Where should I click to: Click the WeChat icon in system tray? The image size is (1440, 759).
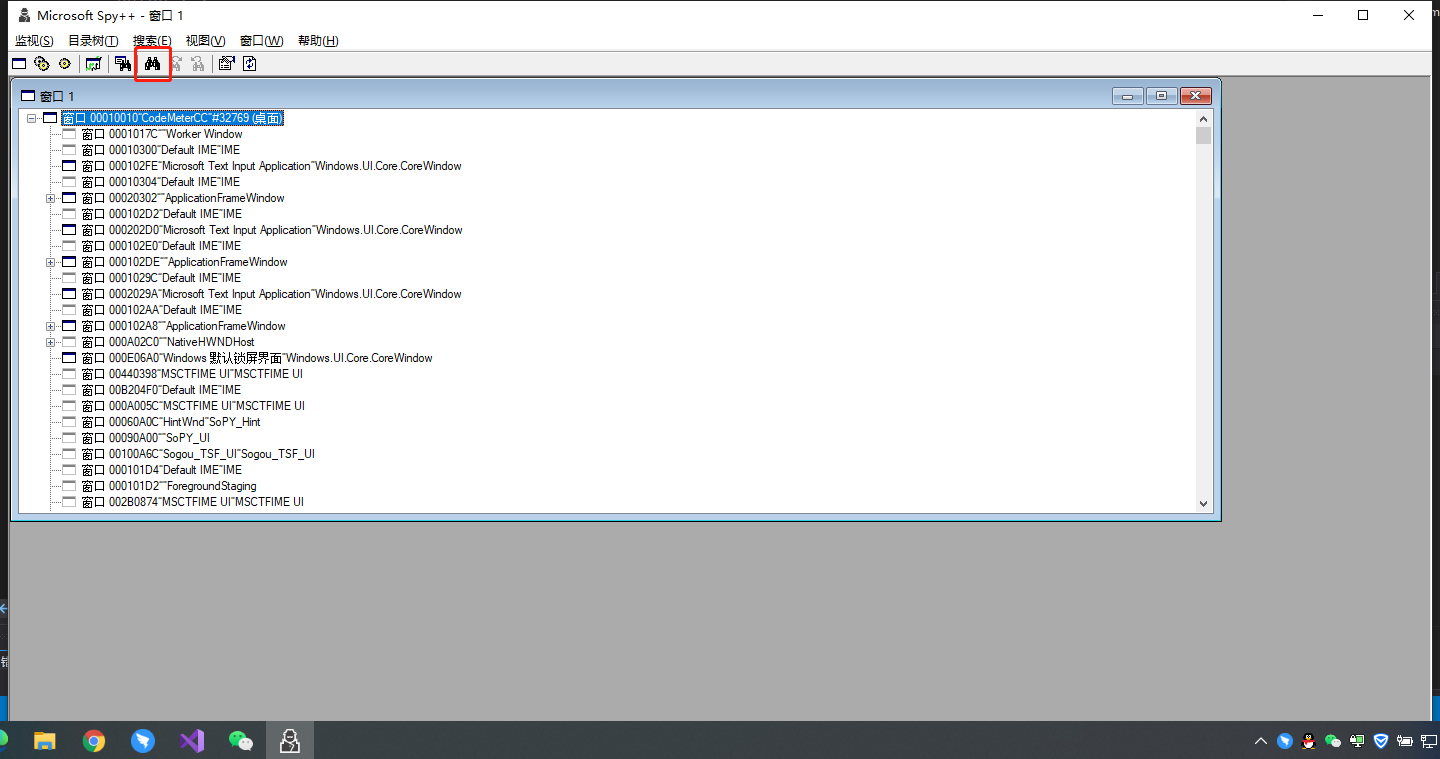pos(1332,741)
